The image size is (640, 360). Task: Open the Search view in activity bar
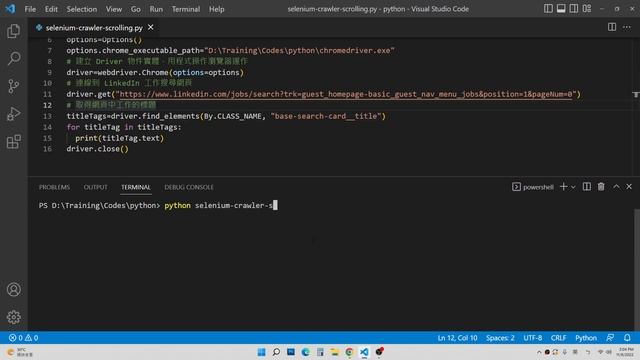13,58
